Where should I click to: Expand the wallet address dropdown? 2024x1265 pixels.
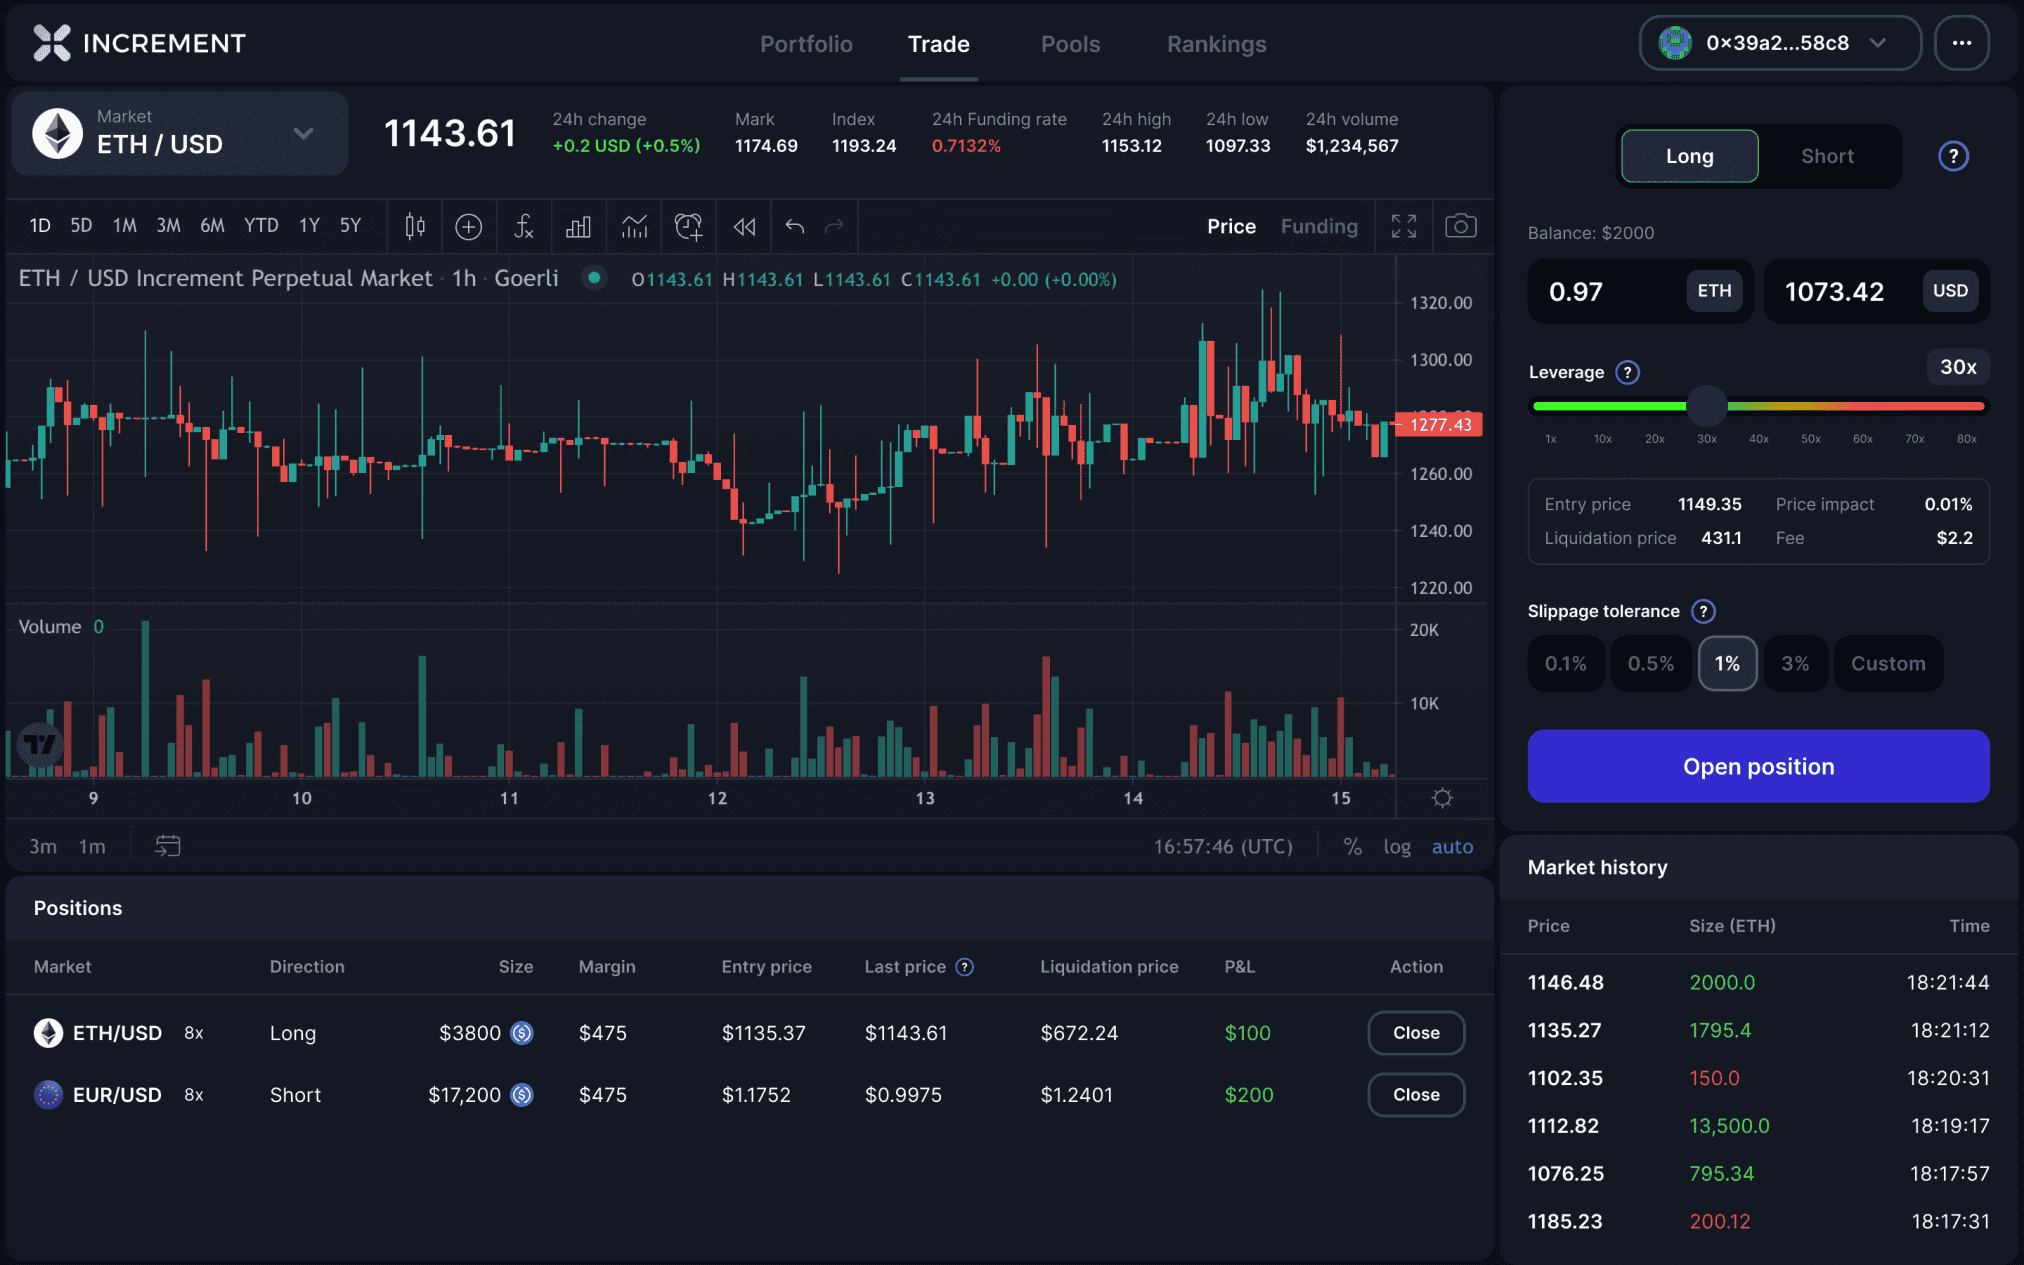(x=1878, y=43)
